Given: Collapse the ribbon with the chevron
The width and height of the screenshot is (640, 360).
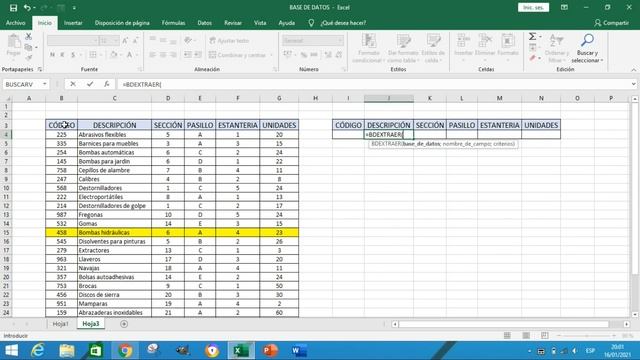Looking at the screenshot, I should [633, 70].
